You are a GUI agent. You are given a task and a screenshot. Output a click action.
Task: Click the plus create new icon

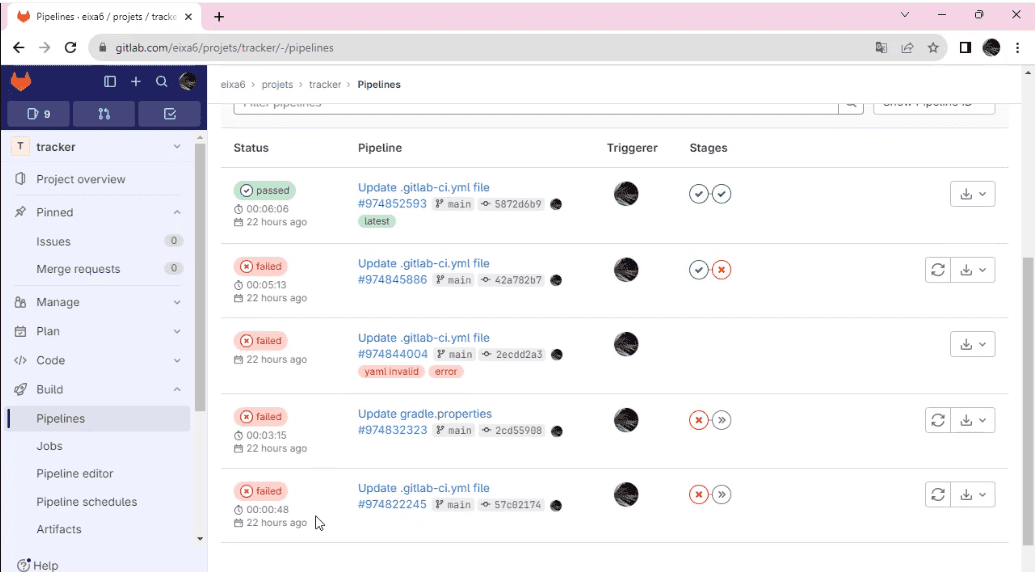136,82
